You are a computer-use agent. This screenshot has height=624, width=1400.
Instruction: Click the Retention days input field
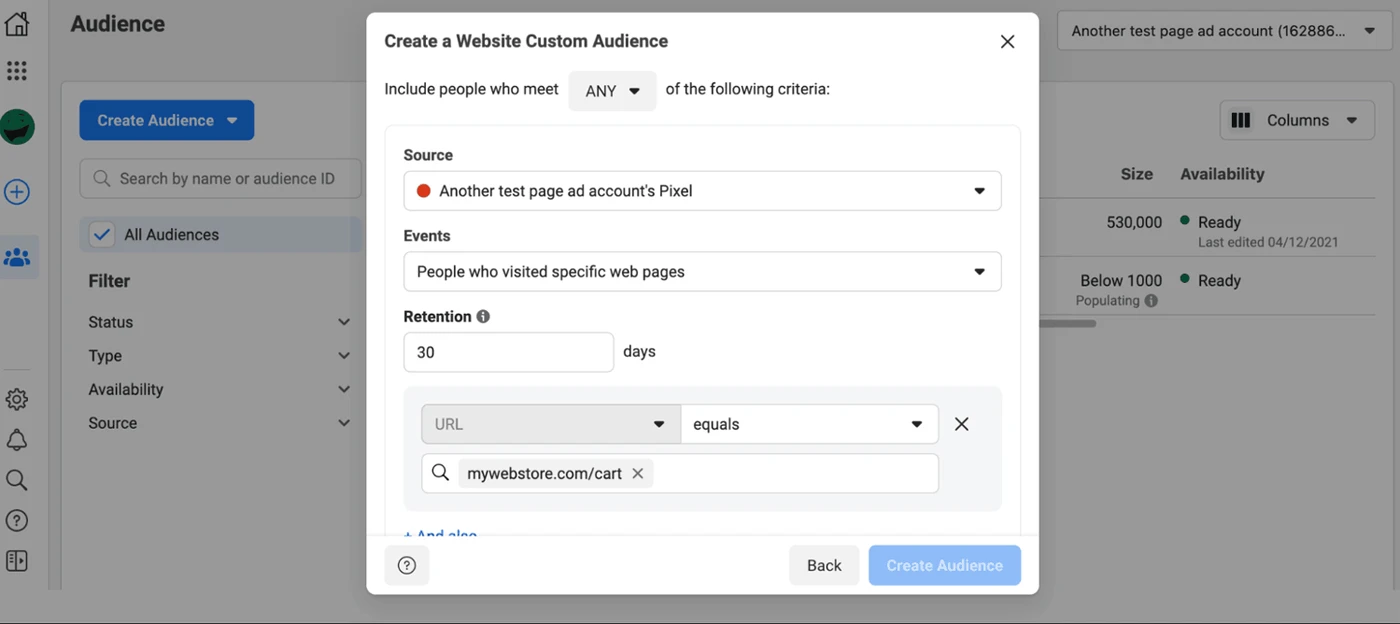[x=508, y=352]
